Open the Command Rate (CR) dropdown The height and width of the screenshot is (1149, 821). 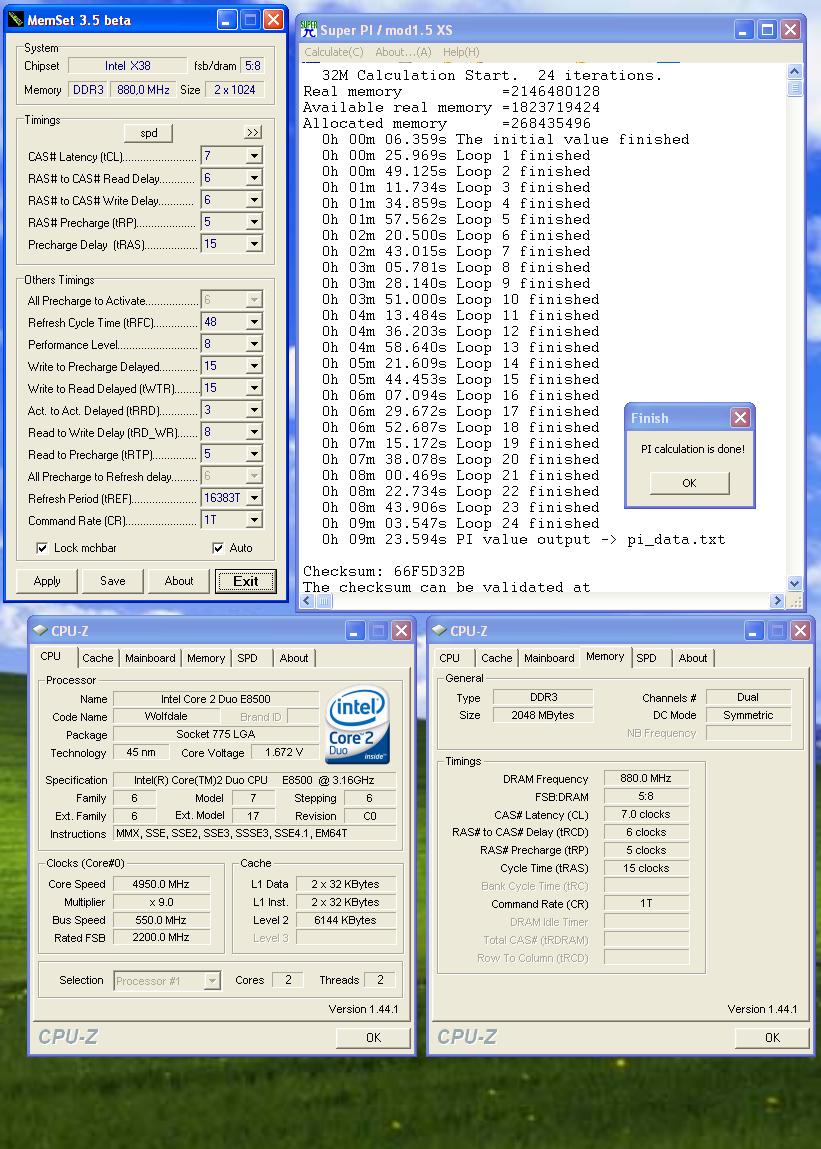(x=254, y=520)
